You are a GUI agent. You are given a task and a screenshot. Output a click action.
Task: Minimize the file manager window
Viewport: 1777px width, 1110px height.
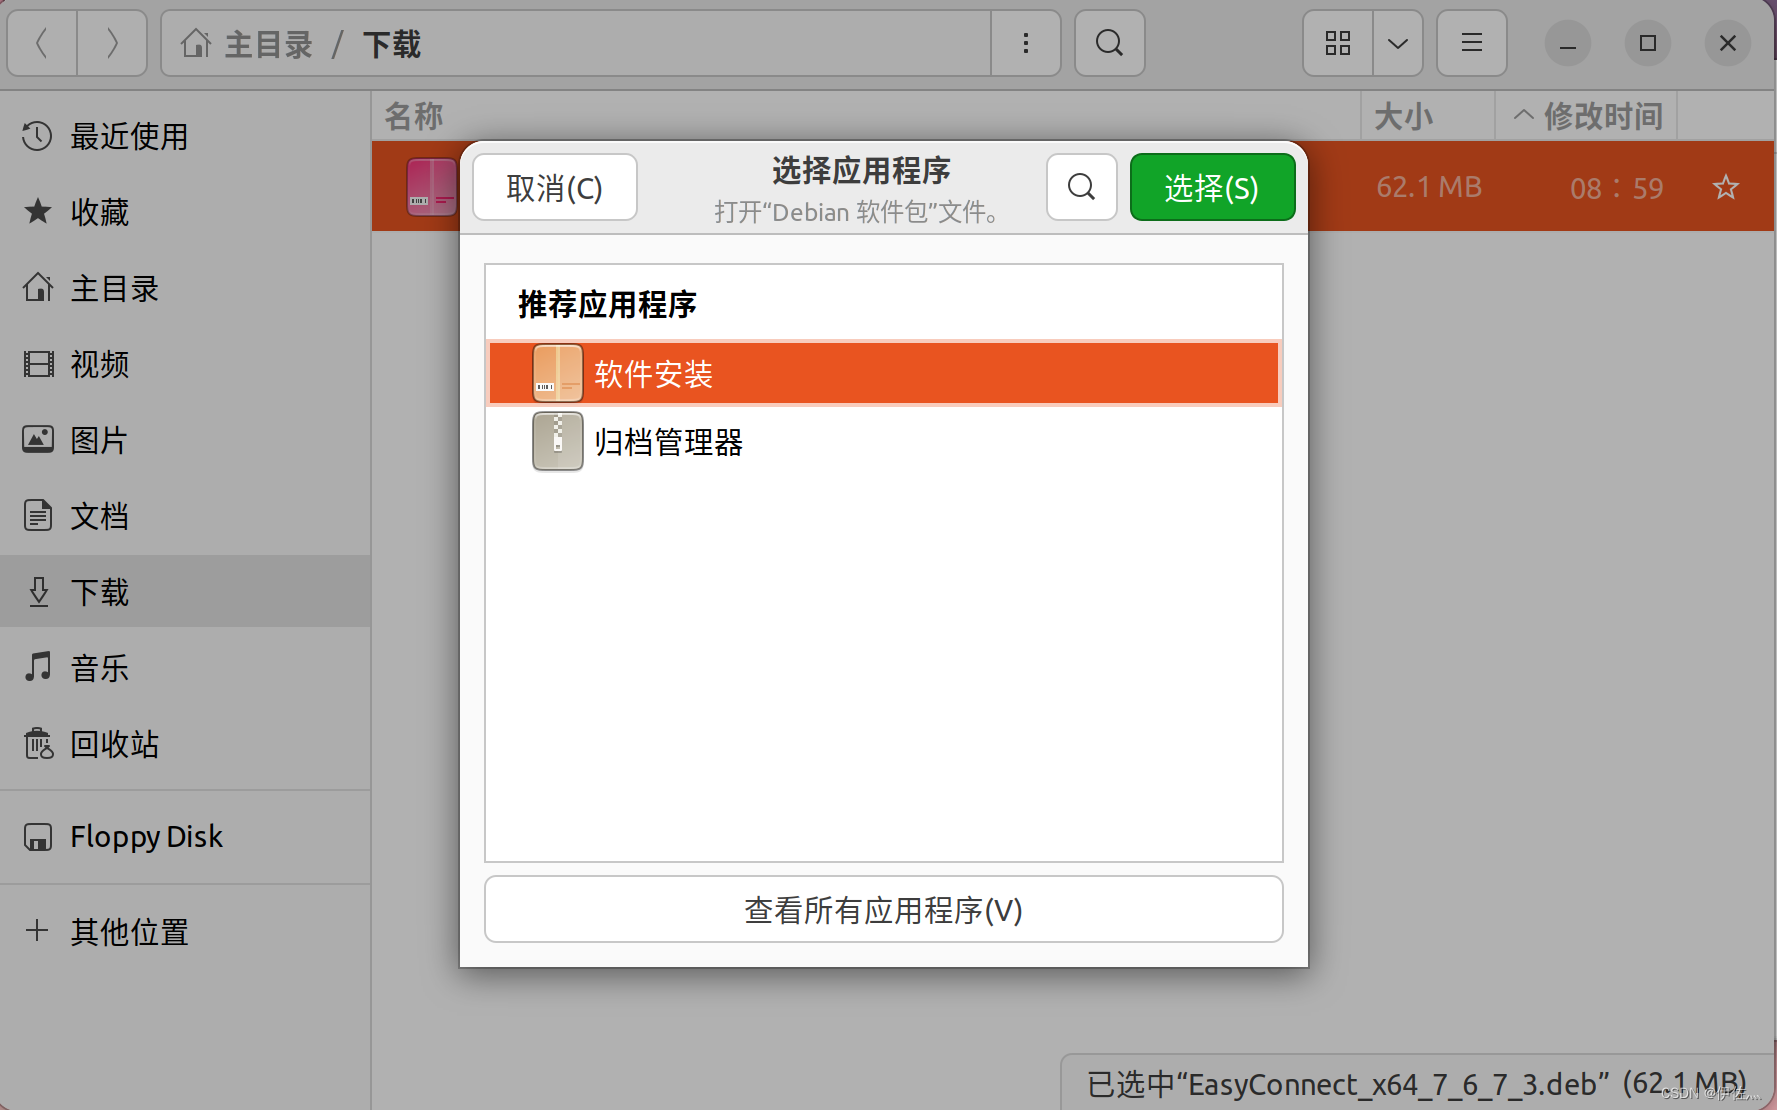[1568, 44]
